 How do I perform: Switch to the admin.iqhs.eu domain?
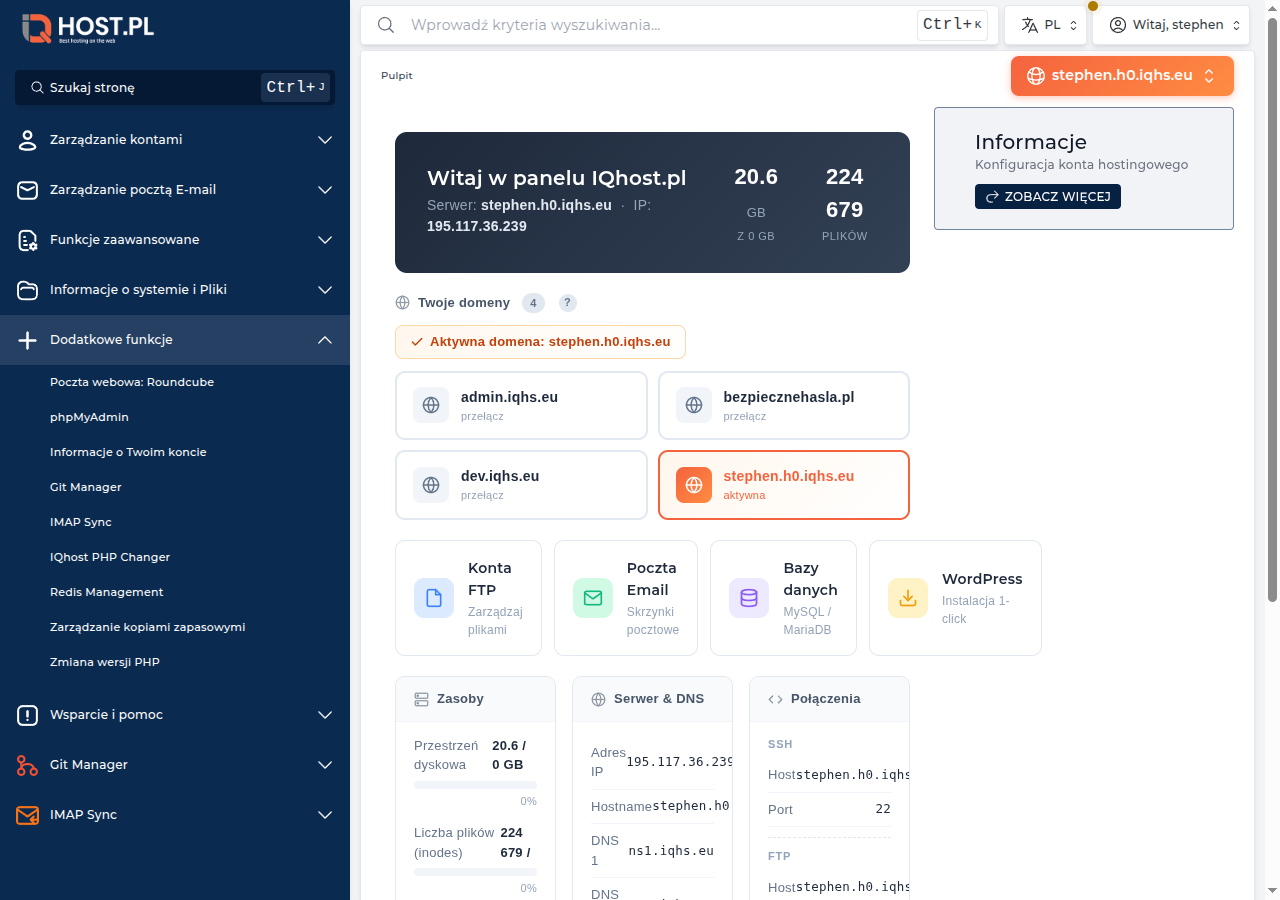[x=521, y=405]
